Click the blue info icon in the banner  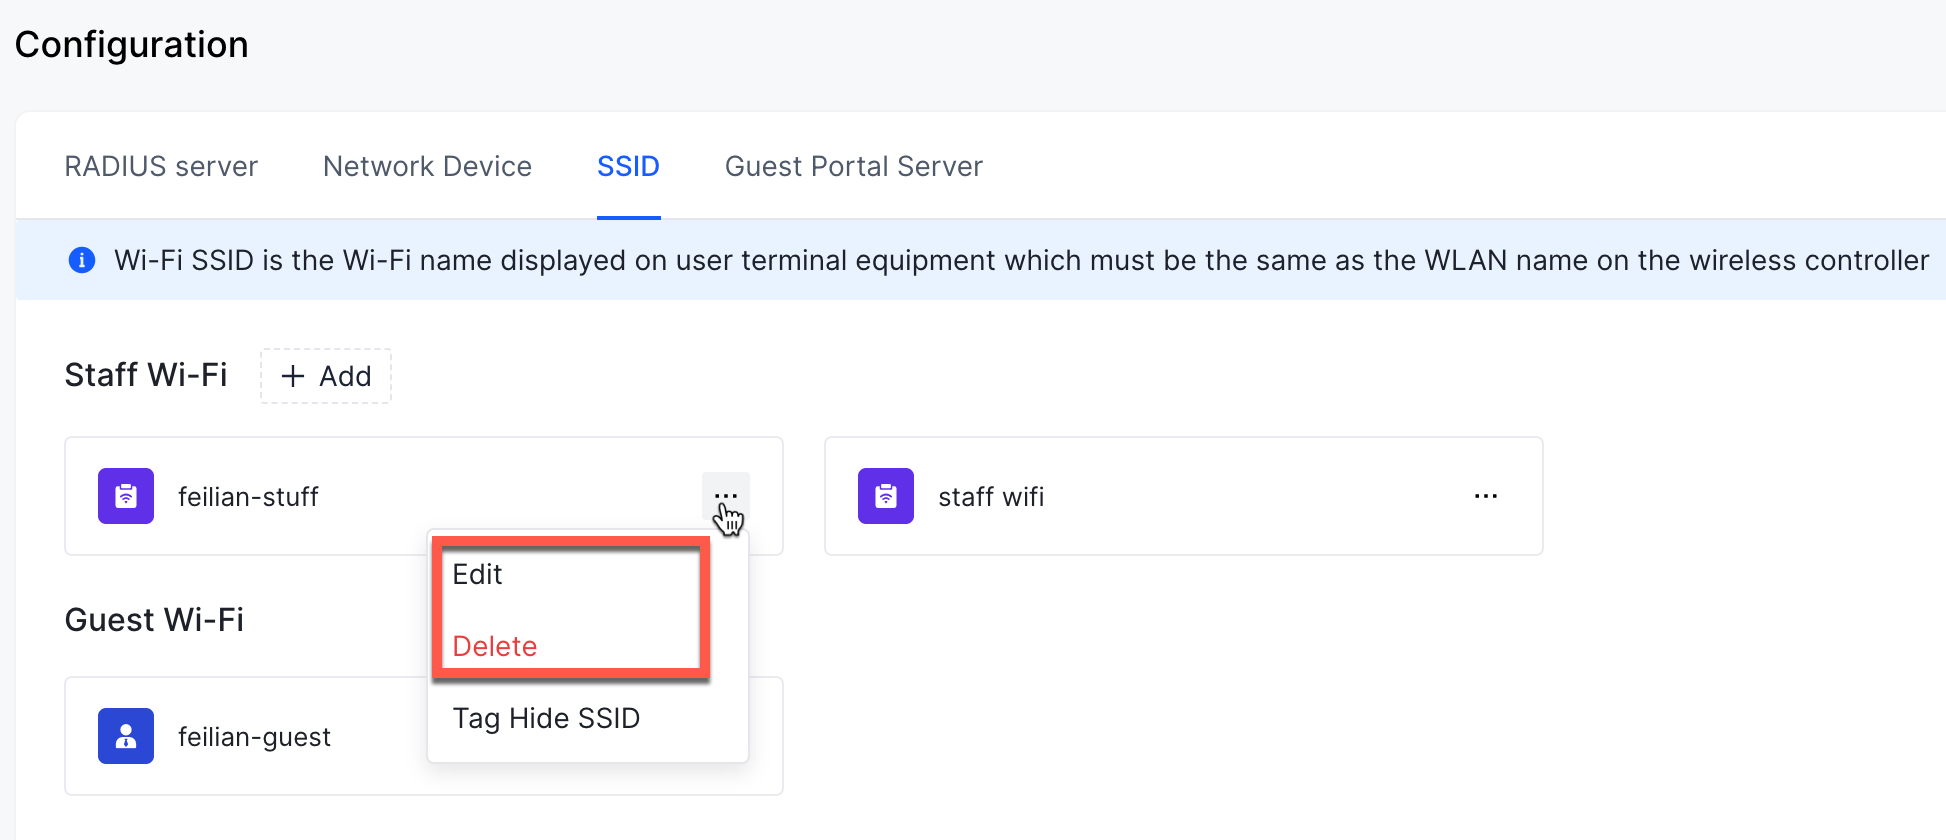coord(82,260)
